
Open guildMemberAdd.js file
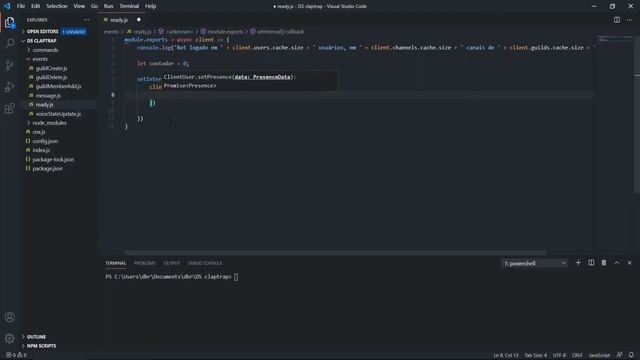pyautogui.click(x=58, y=86)
